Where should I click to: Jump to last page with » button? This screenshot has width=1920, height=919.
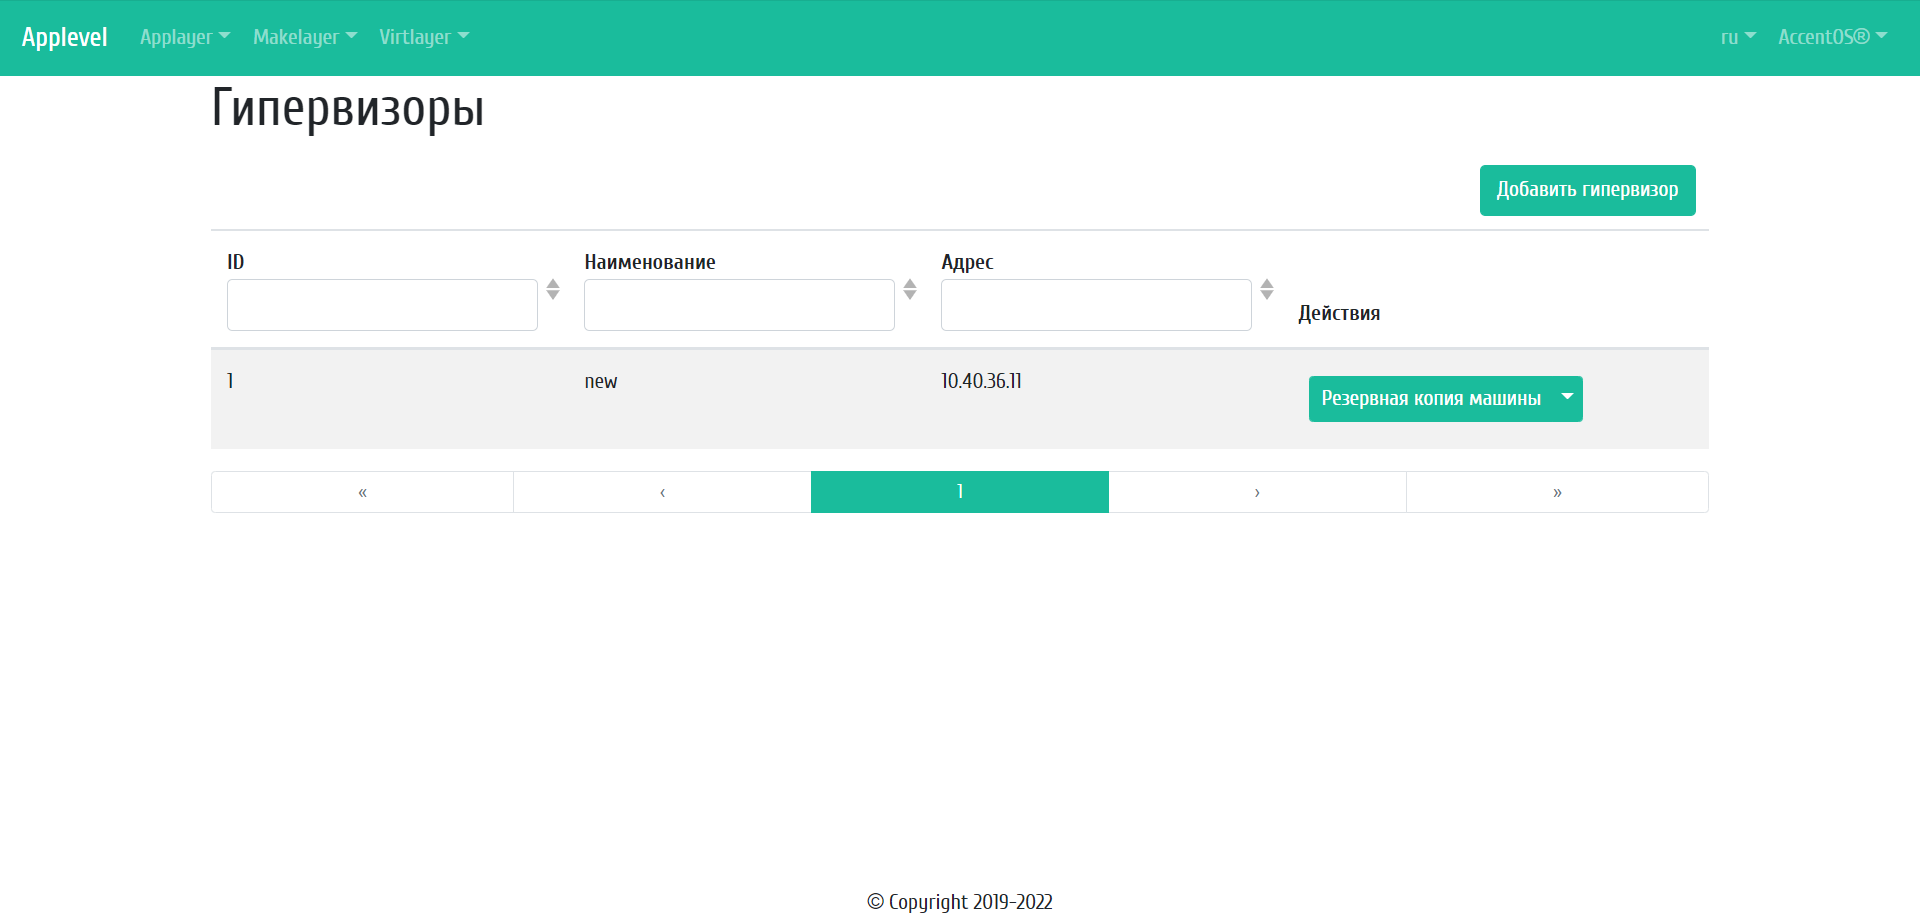[x=1557, y=492]
